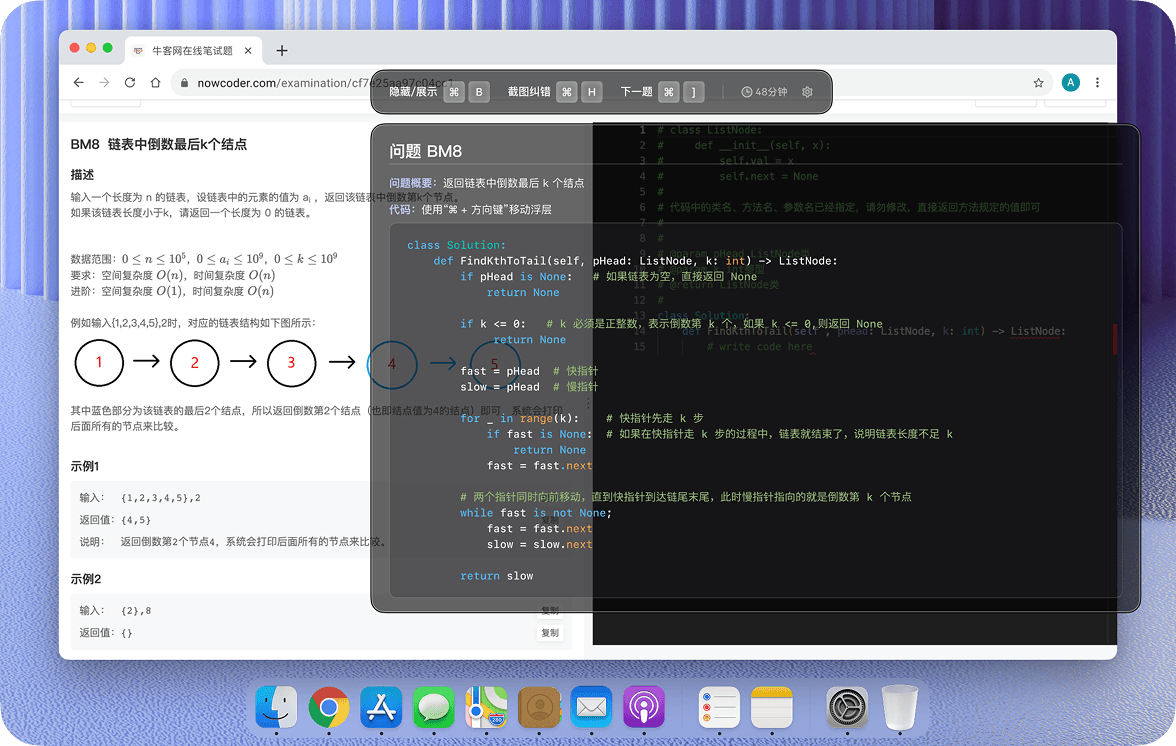This screenshot has width=1176, height=746.
Task: Open the overlay settings gear icon
Action: 807,92
